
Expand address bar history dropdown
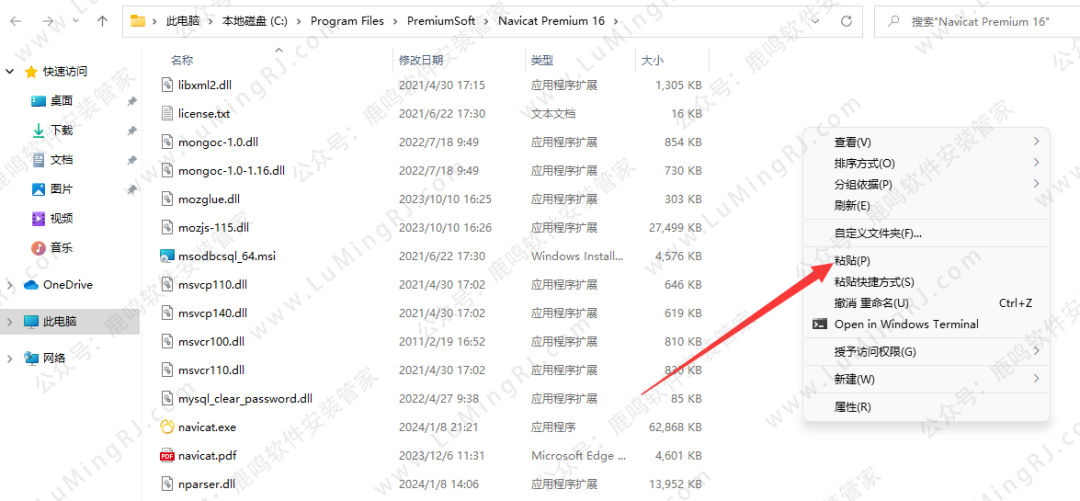(816, 21)
